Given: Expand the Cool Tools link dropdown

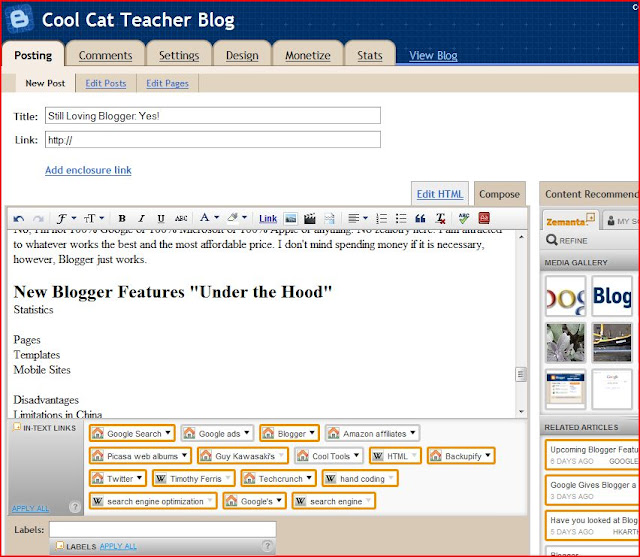Looking at the screenshot, I should [356, 455].
